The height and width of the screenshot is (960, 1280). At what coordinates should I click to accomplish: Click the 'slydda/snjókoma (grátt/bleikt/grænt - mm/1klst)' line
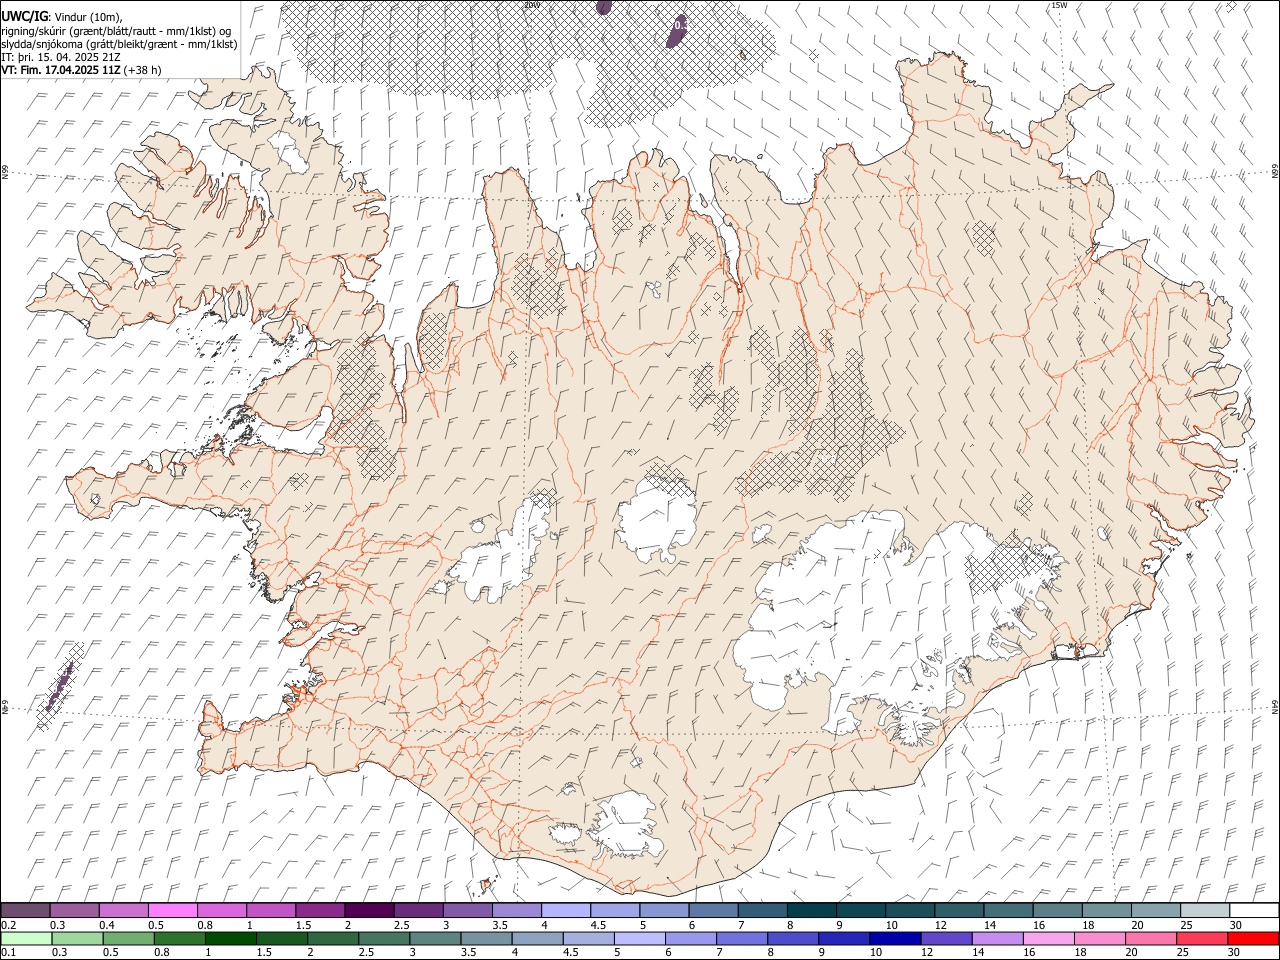pyautogui.click(x=119, y=44)
